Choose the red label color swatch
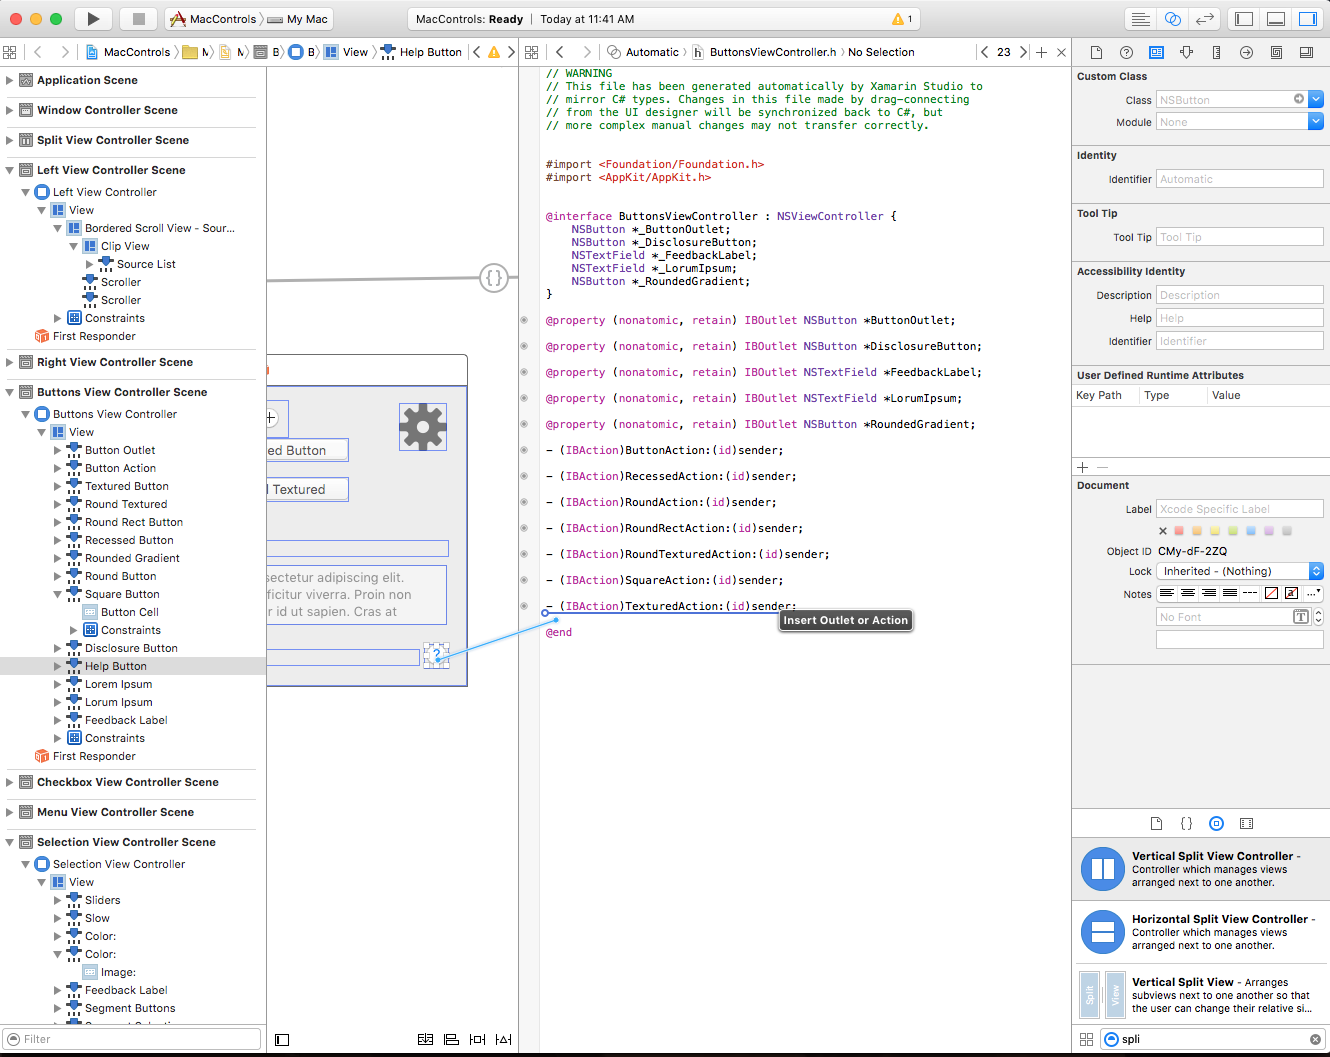This screenshot has width=1330, height=1057. (x=1179, y=531)
